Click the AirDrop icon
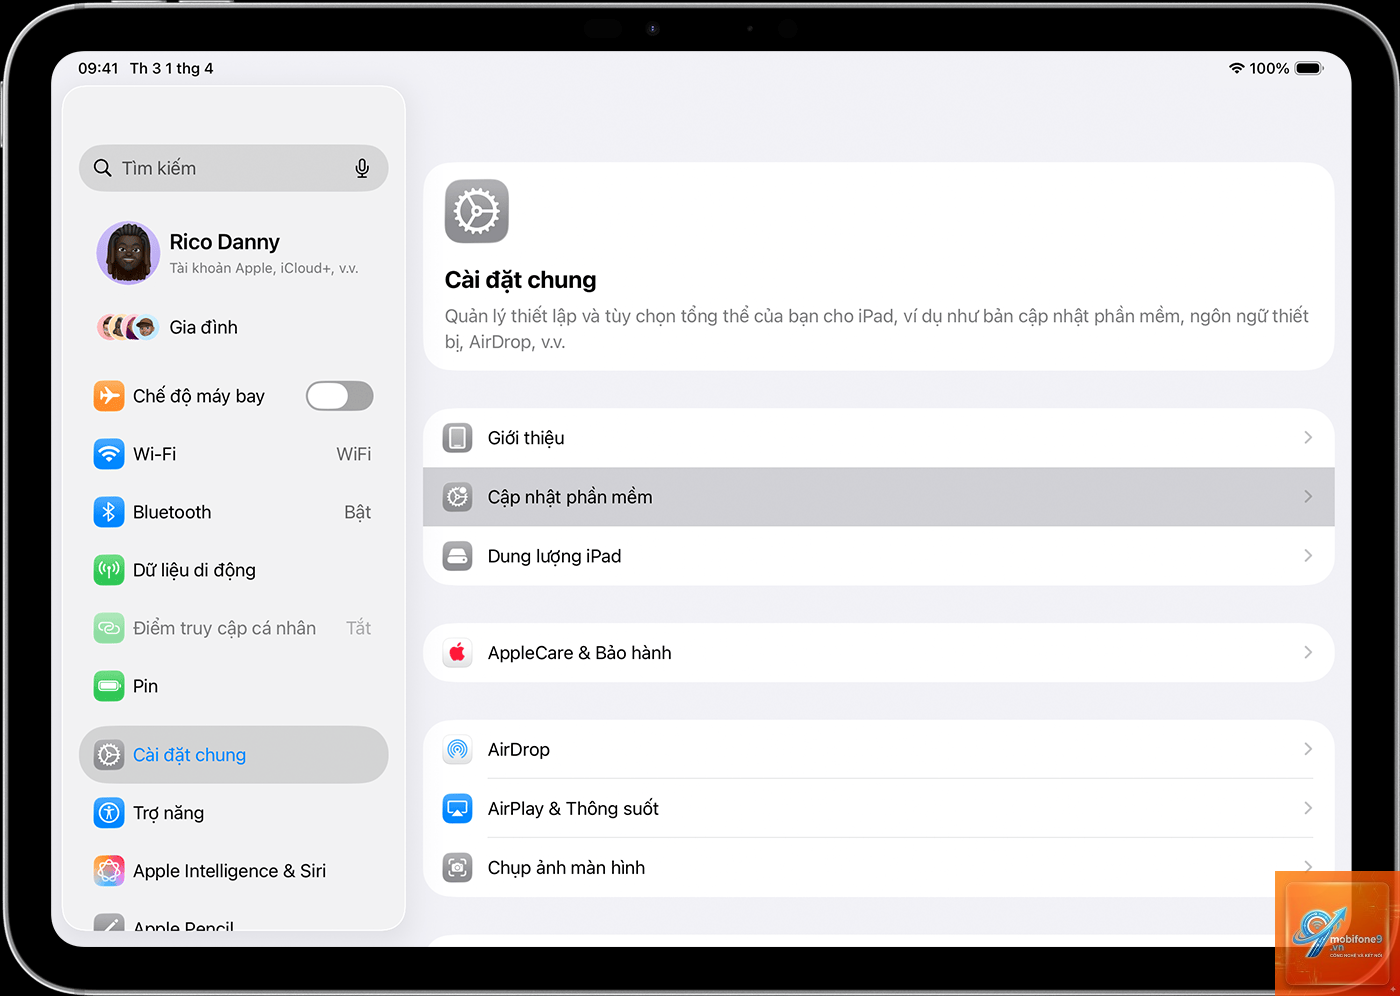1400x996 pixels. point(458,750)
